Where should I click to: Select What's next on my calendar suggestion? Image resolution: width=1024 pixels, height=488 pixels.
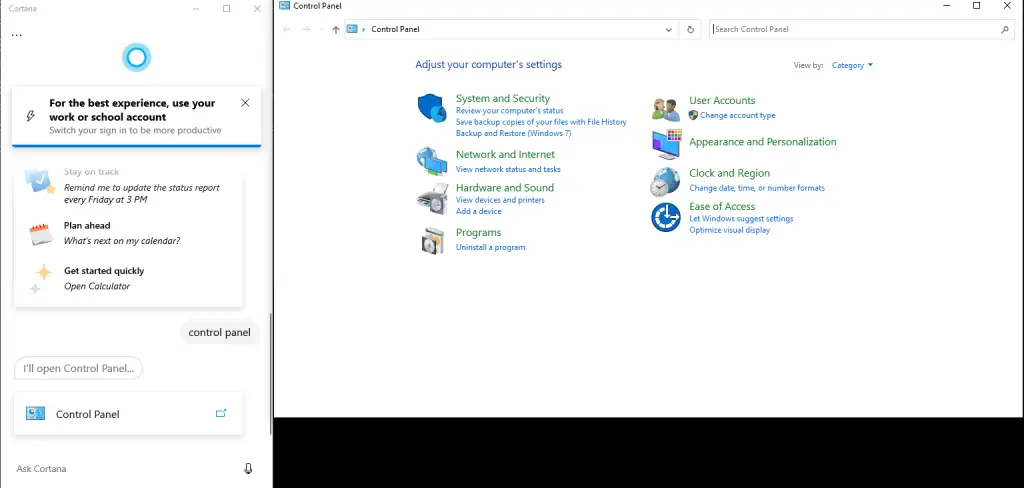[122, 240]
